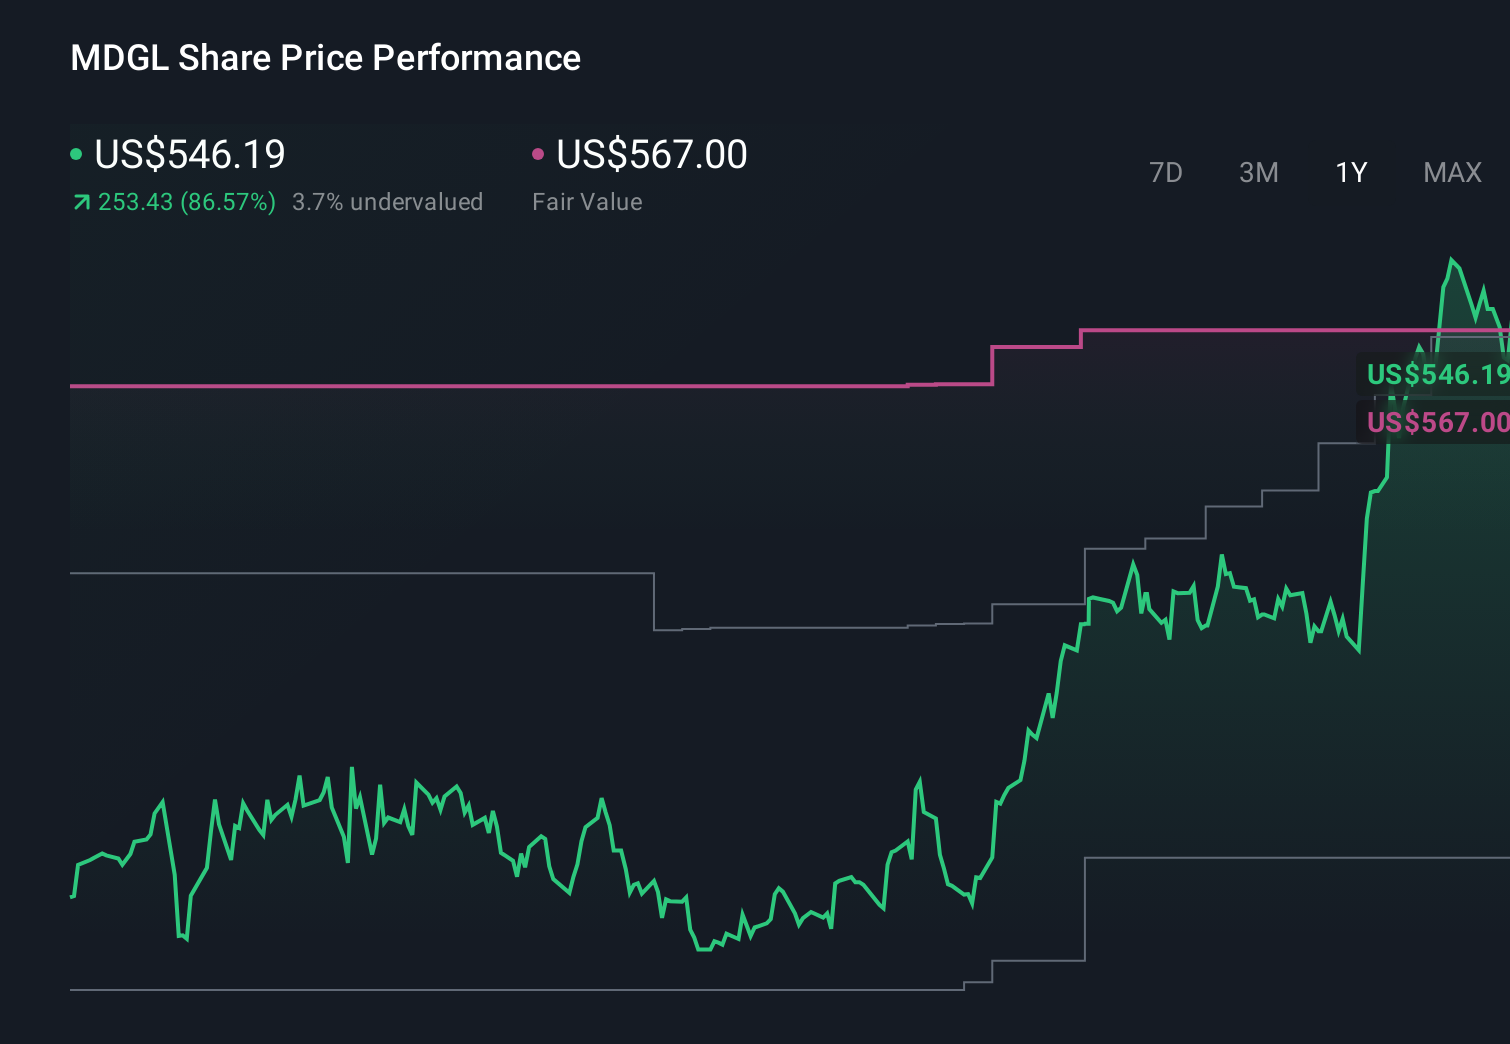Toggle the 1Y time range selection
The height and width of the screenshot is (1044, 1510).
pos(1350,172)
